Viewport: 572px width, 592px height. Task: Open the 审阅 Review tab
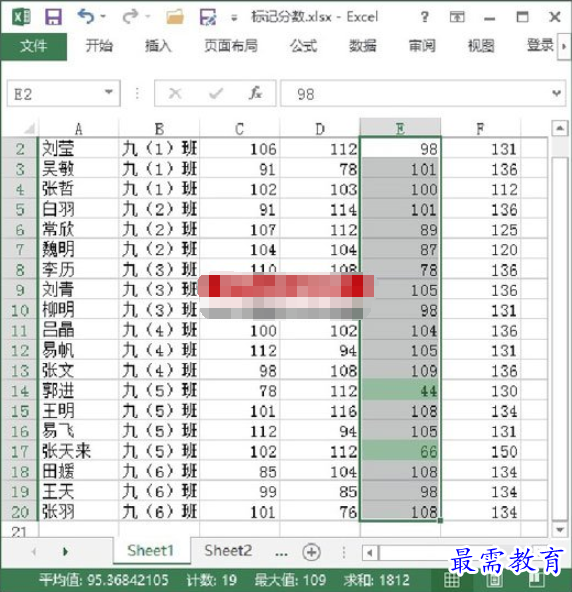422,46
